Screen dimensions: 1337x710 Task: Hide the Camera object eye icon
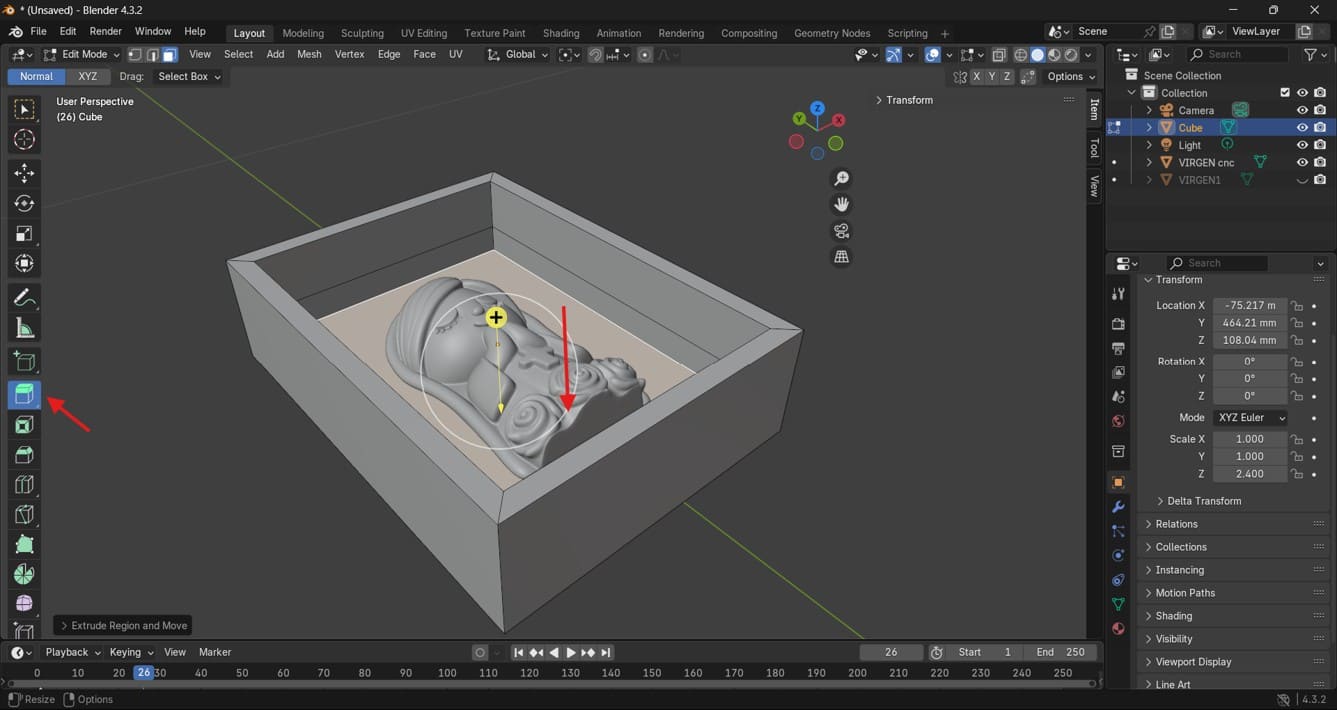[1302, 110]
